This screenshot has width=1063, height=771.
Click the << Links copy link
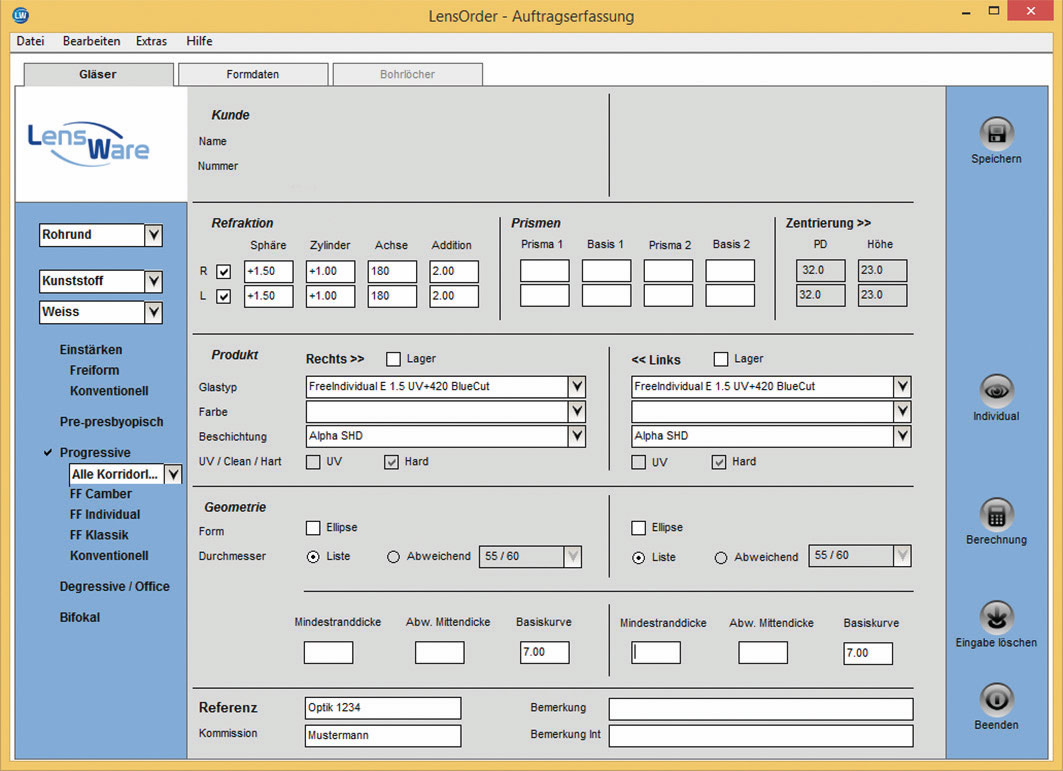click(656, 359)
